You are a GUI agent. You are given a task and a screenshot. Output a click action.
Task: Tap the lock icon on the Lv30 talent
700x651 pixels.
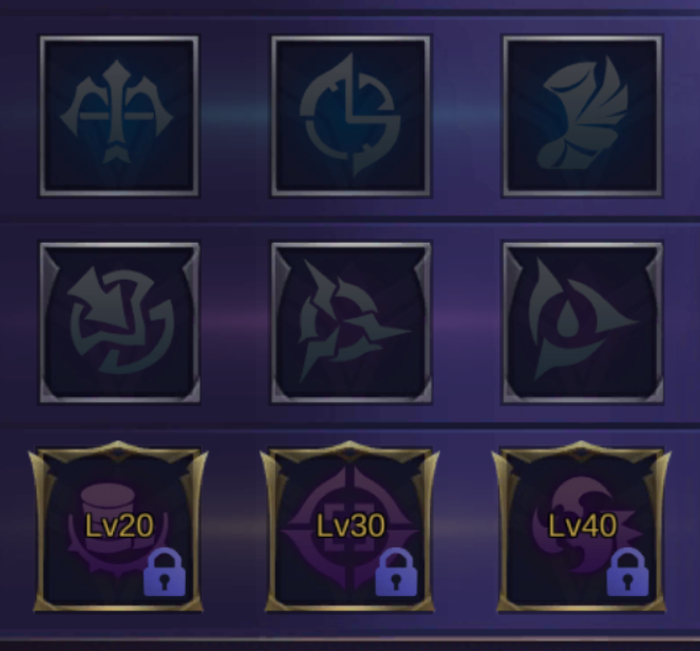[x=396, y=572]
